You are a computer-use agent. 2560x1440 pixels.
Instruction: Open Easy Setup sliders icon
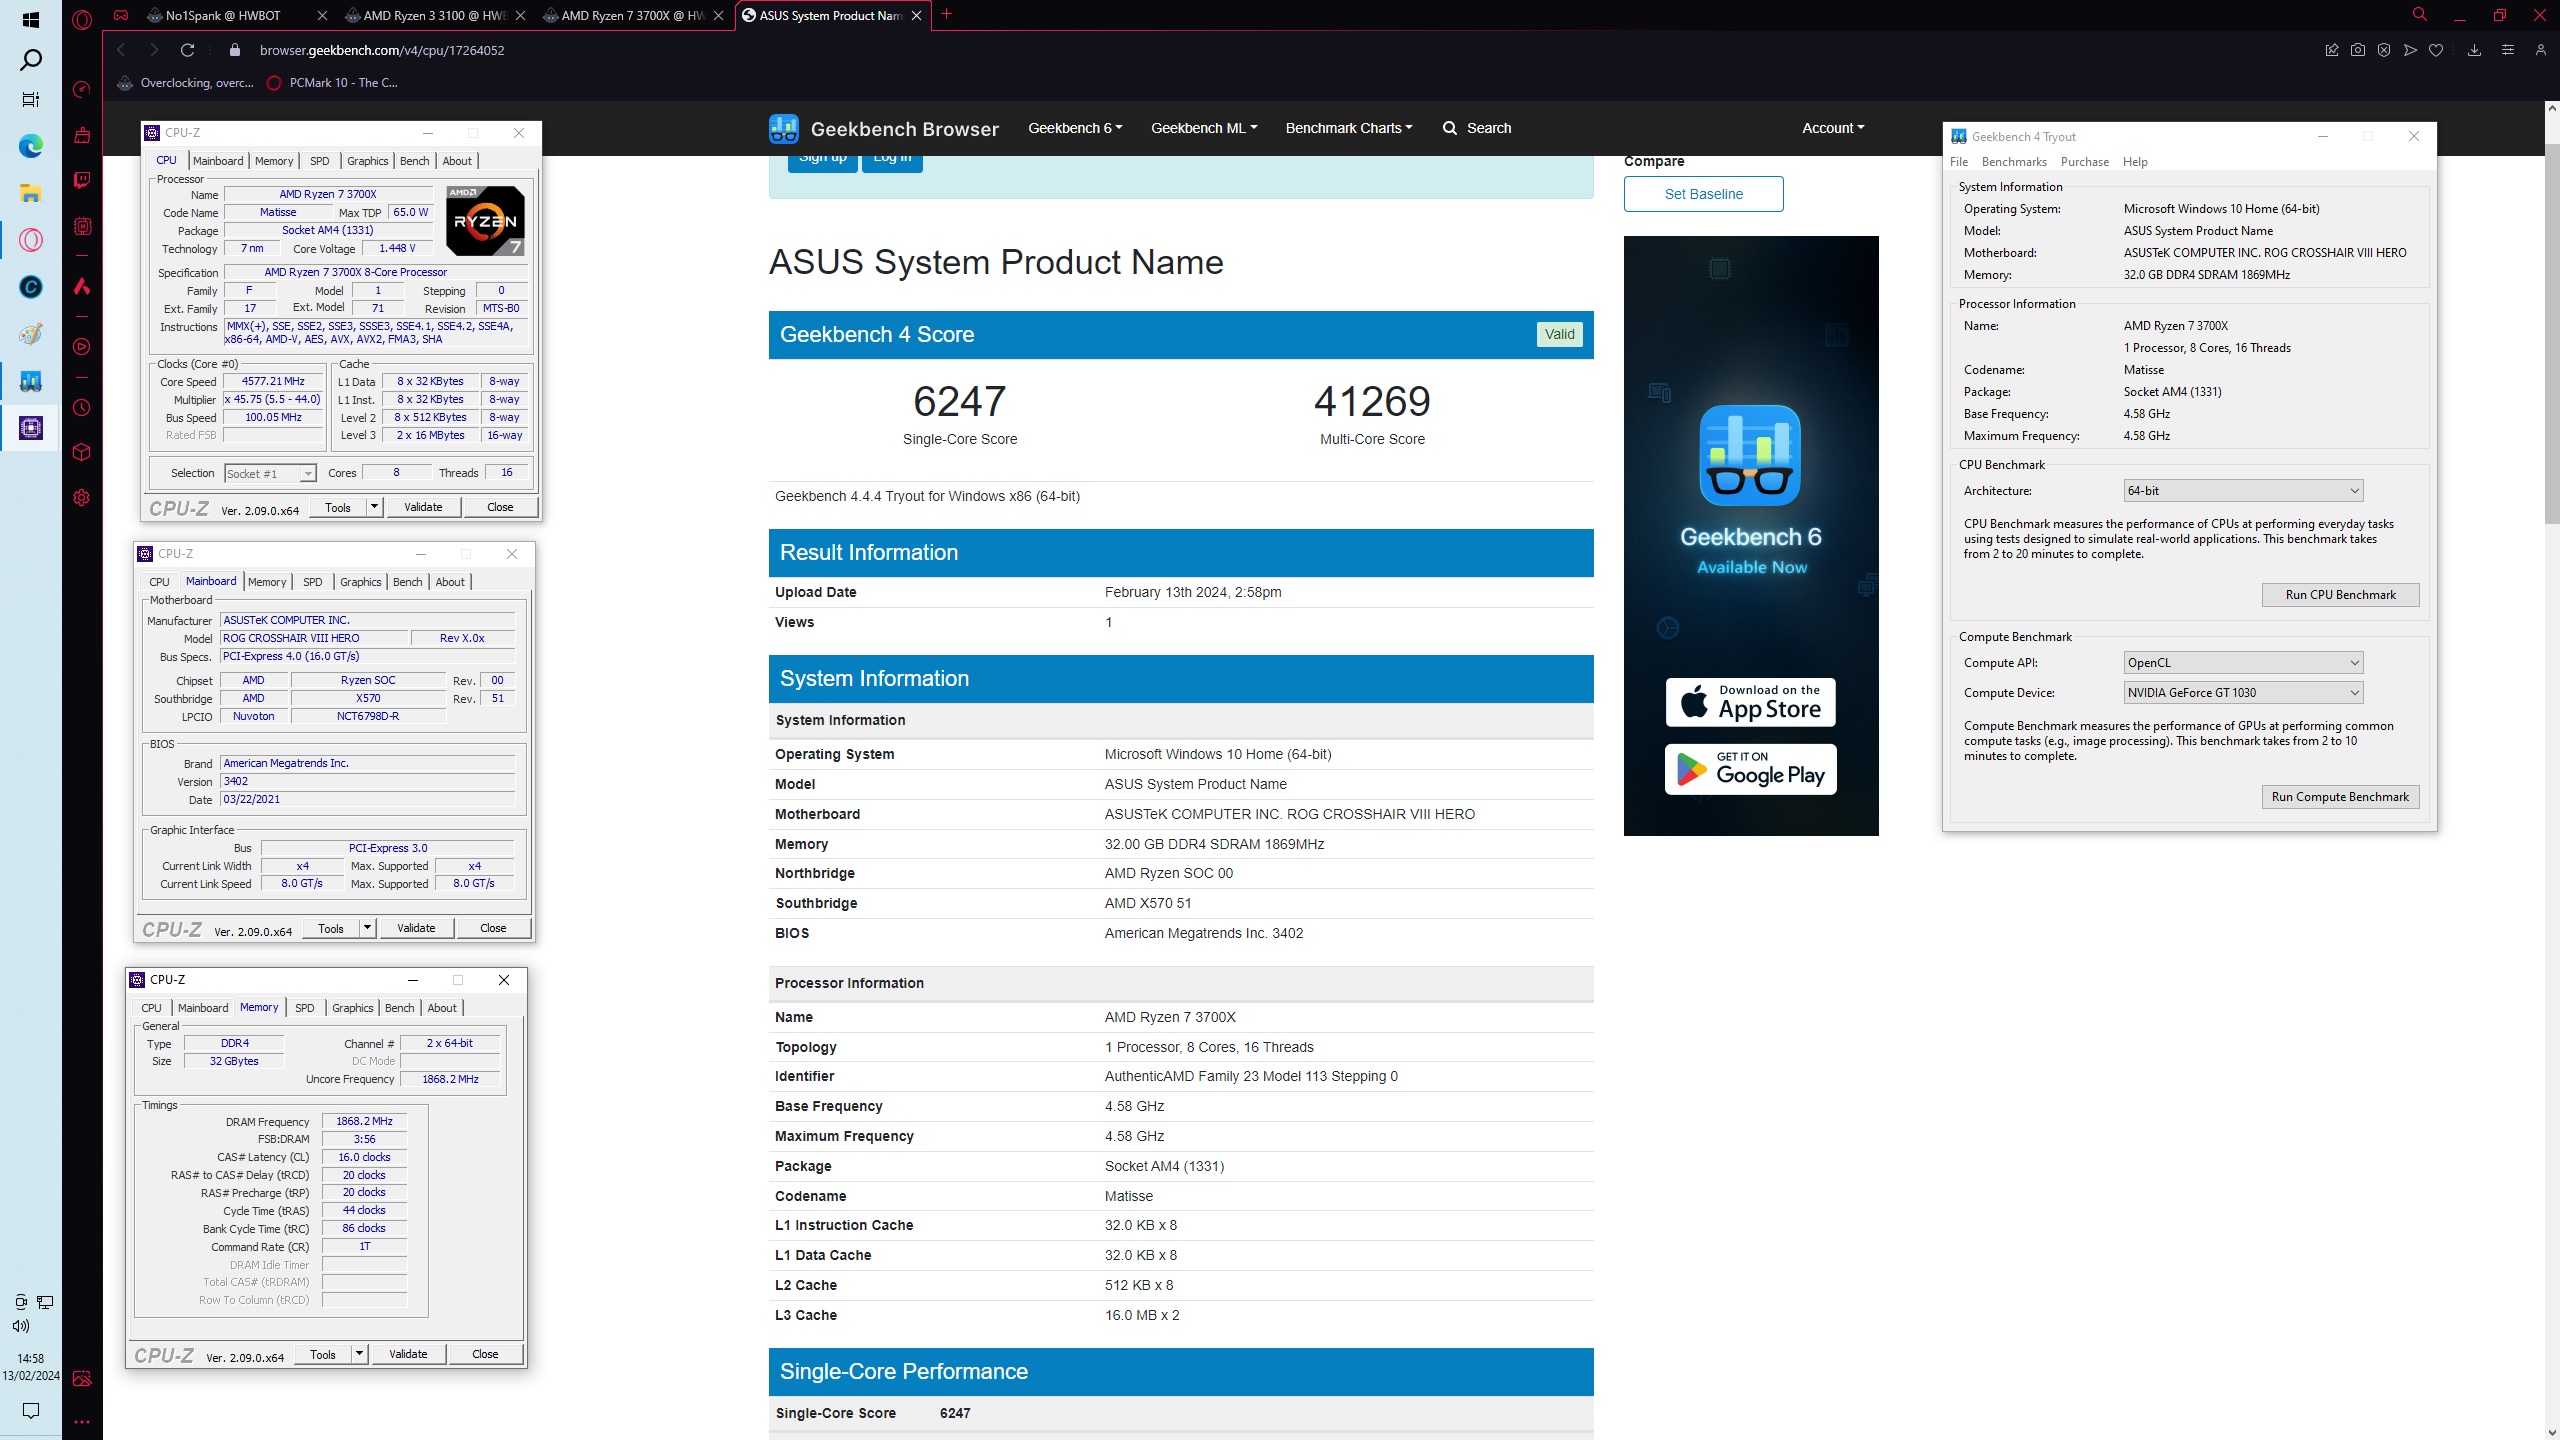click(x=2507, y=50)
